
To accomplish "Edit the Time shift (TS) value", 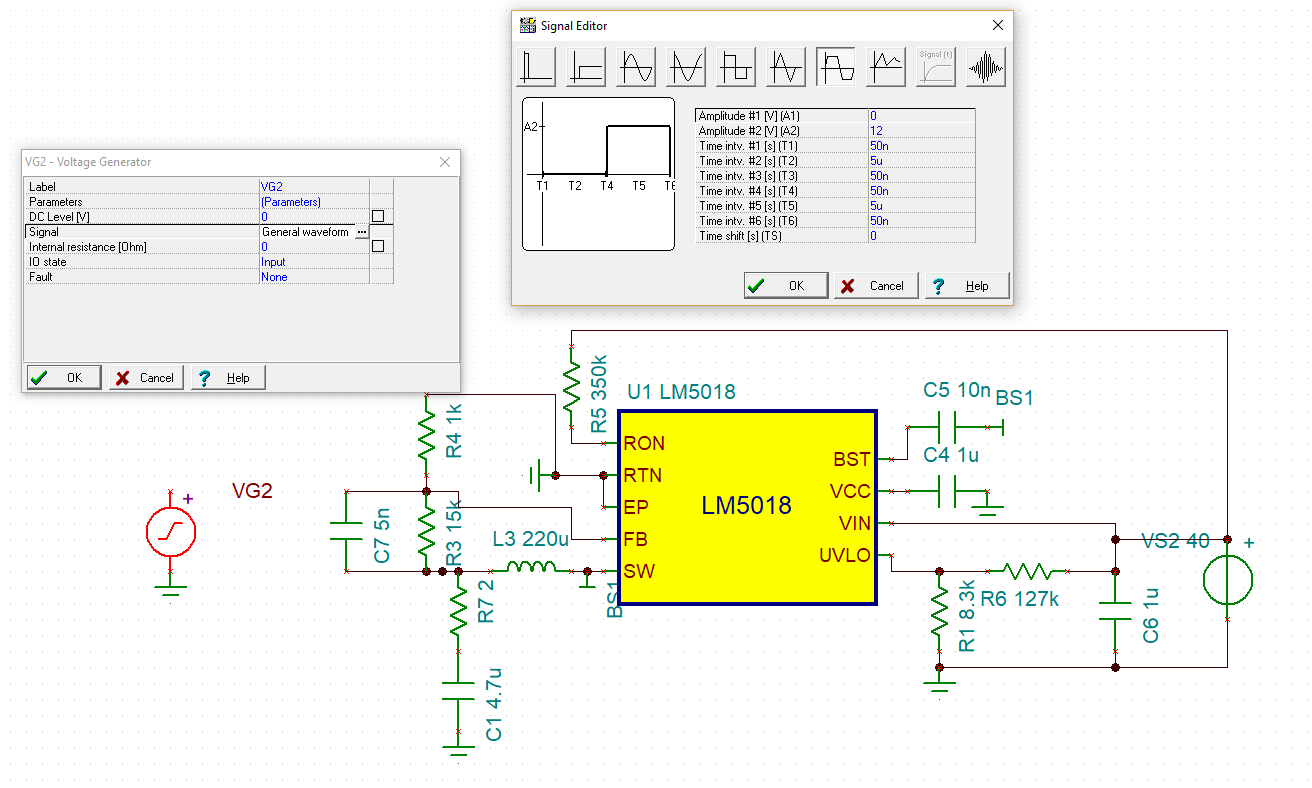I will tap(921, 236).
